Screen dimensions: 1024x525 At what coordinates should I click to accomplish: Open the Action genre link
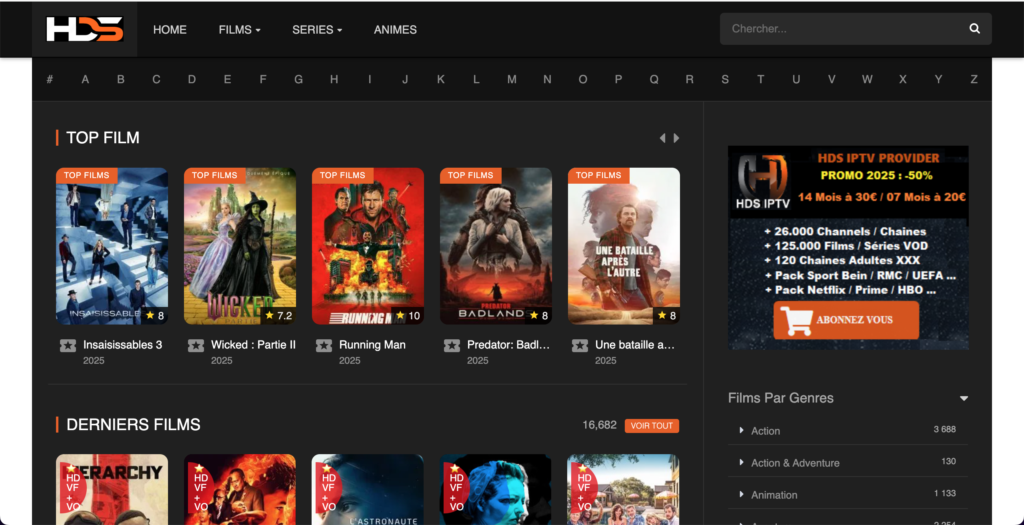765,431
